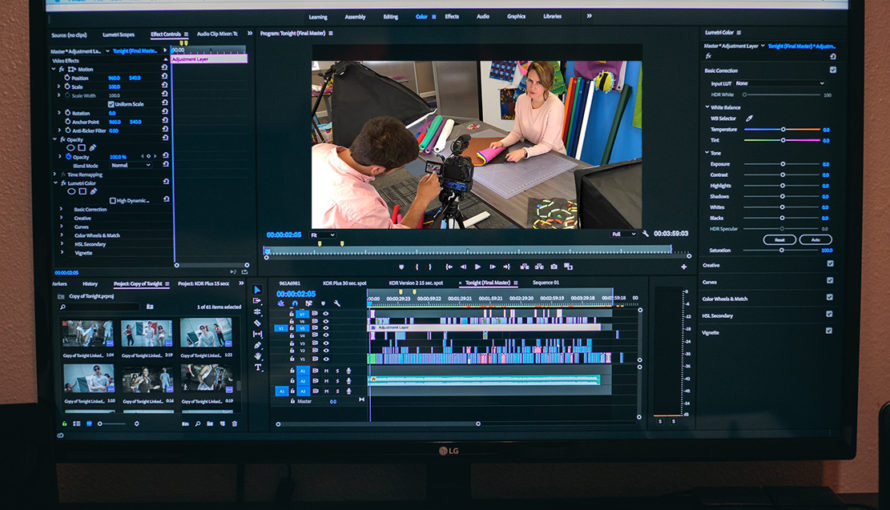Click the WB Selector eyedropper
This screenshot has width=890, height=510.
[749, 119]
